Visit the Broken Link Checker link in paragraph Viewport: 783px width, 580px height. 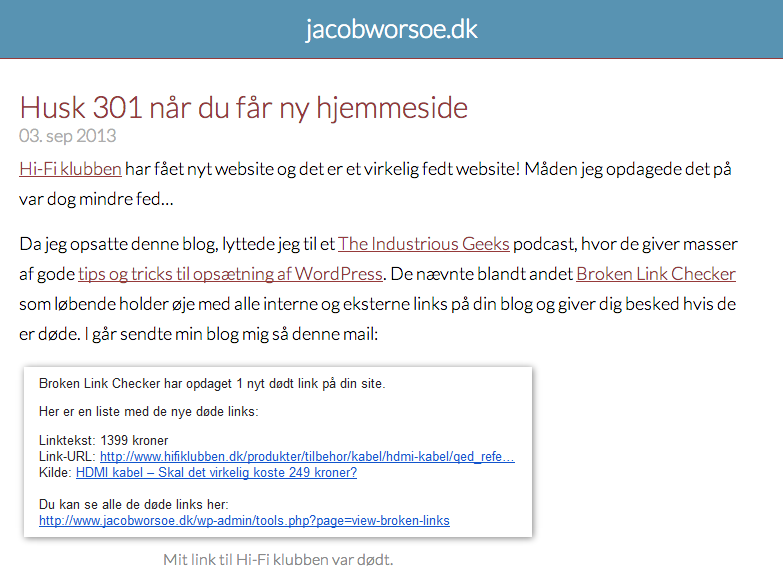tap(655, 274)
